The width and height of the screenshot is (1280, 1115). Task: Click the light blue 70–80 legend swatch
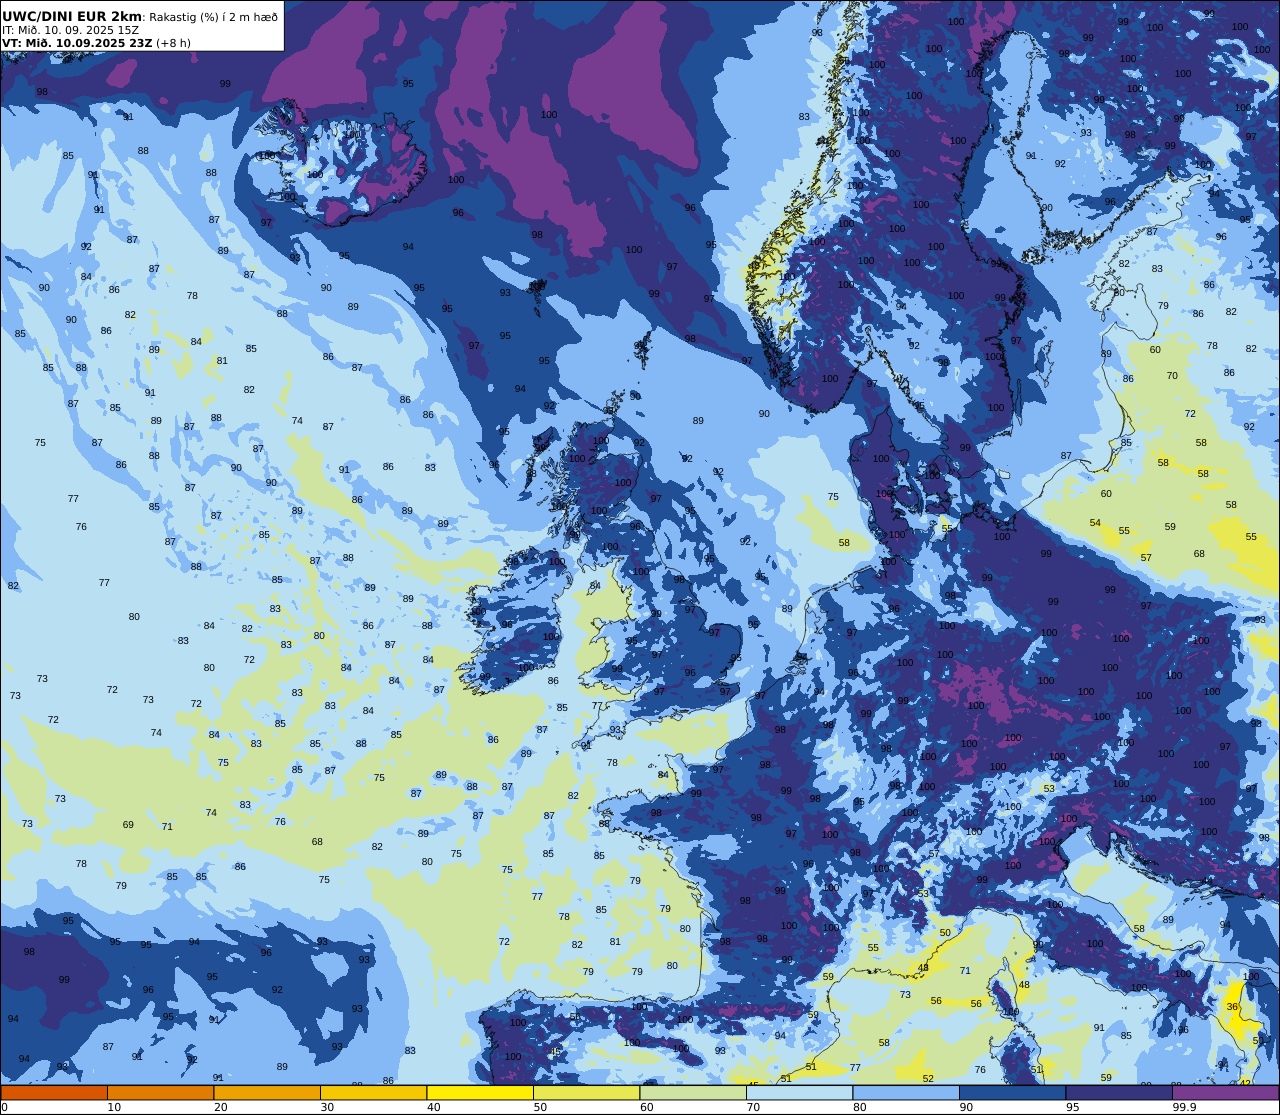pyautogui.click(x=799, y=1092)
